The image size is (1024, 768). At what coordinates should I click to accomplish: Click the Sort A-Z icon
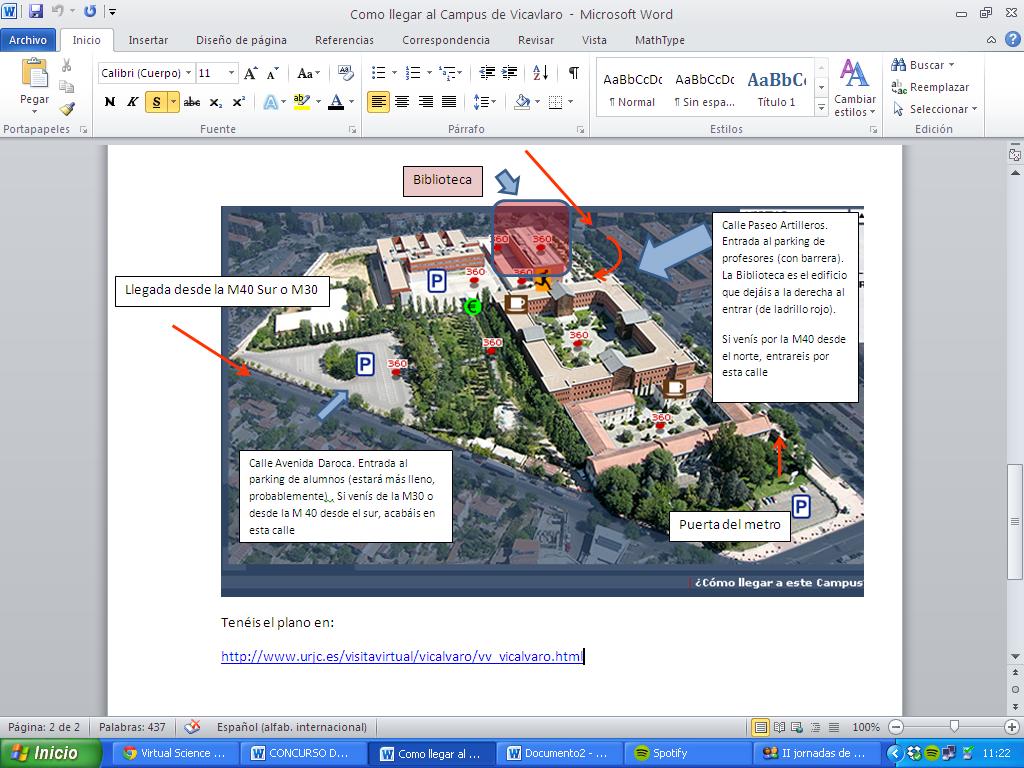[540, 73]
